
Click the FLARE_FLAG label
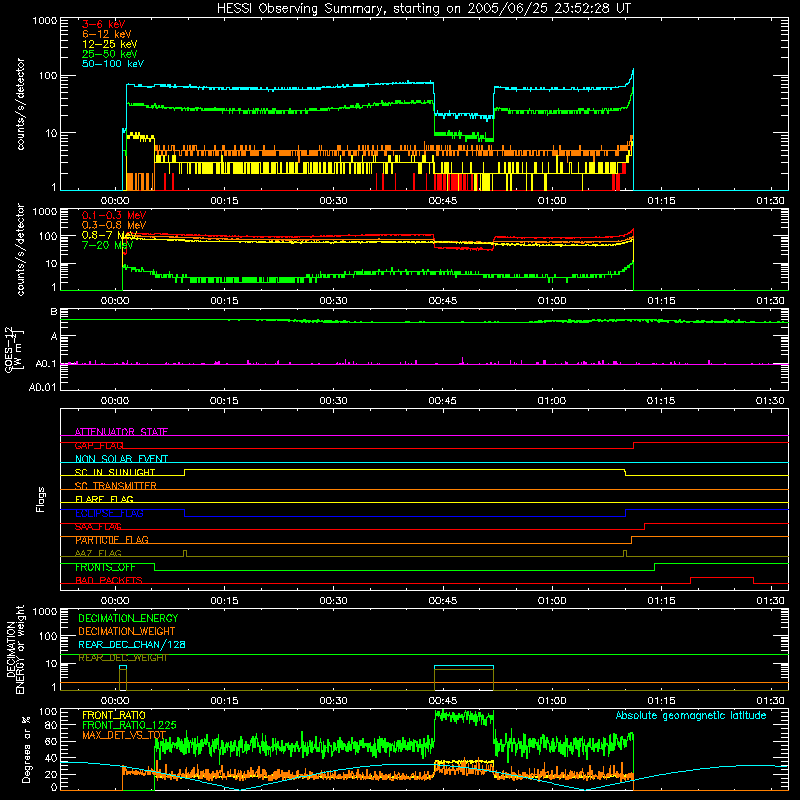(104, 499)
